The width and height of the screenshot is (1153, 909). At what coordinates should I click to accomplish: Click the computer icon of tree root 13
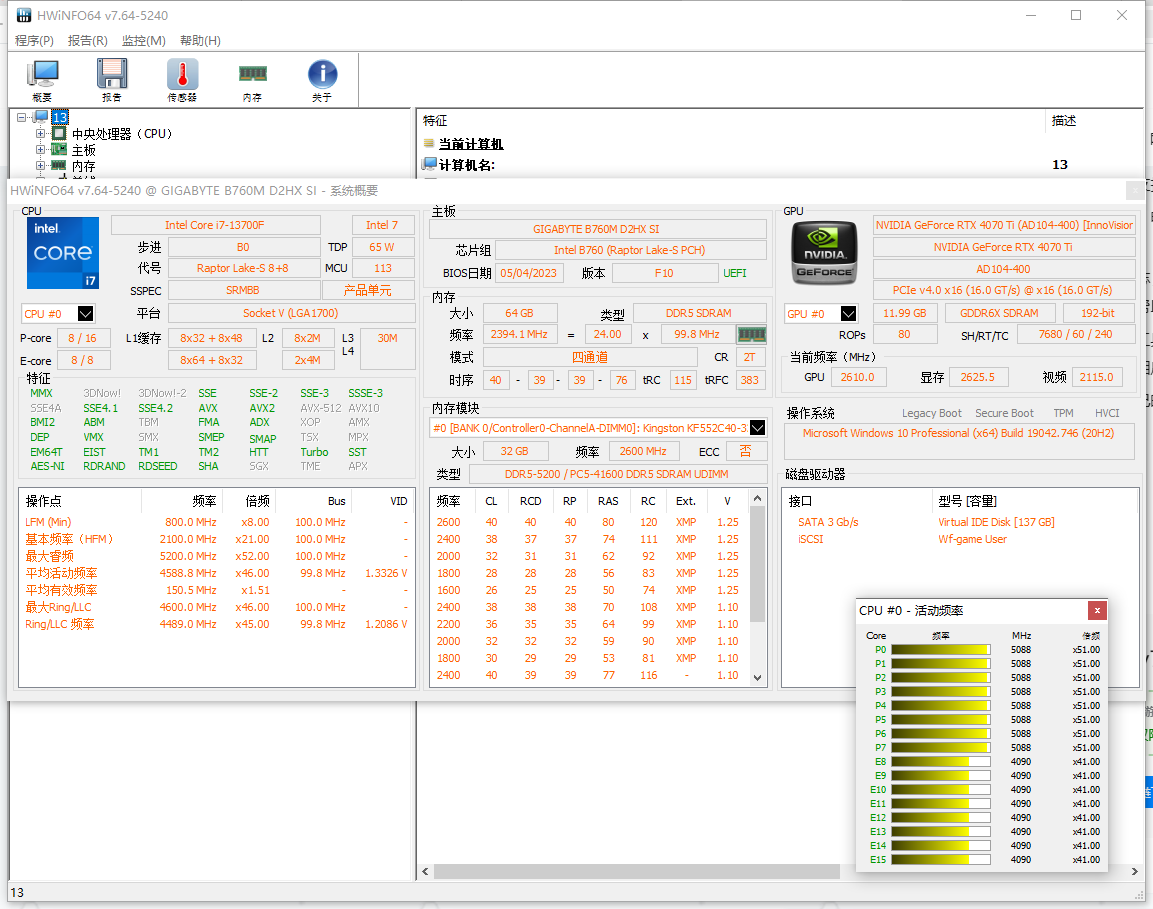point(41,117)
